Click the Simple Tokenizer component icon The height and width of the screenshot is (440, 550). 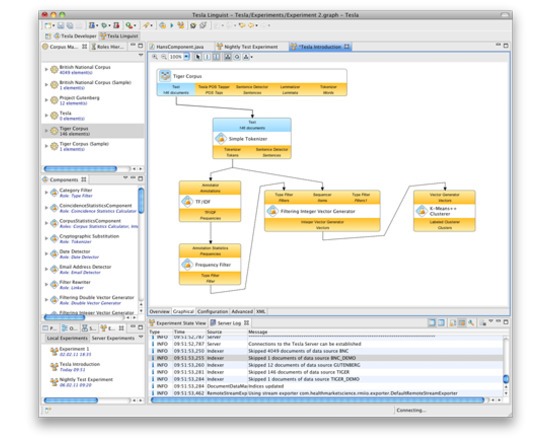click(221, 139)
